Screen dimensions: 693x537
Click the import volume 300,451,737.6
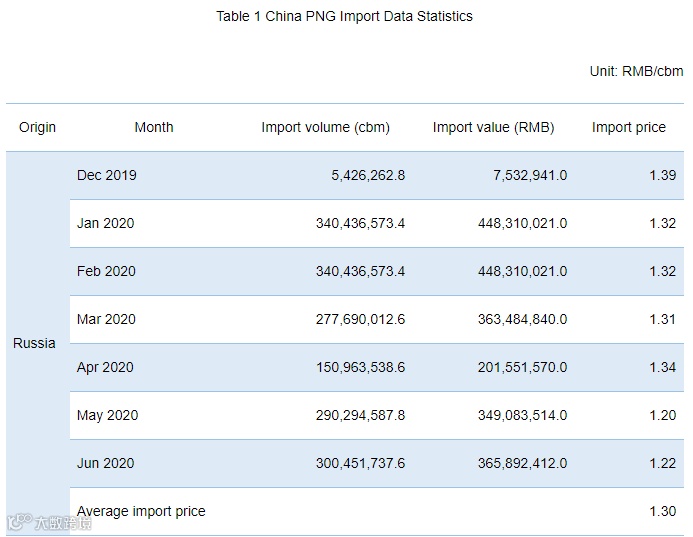[360, 464]
